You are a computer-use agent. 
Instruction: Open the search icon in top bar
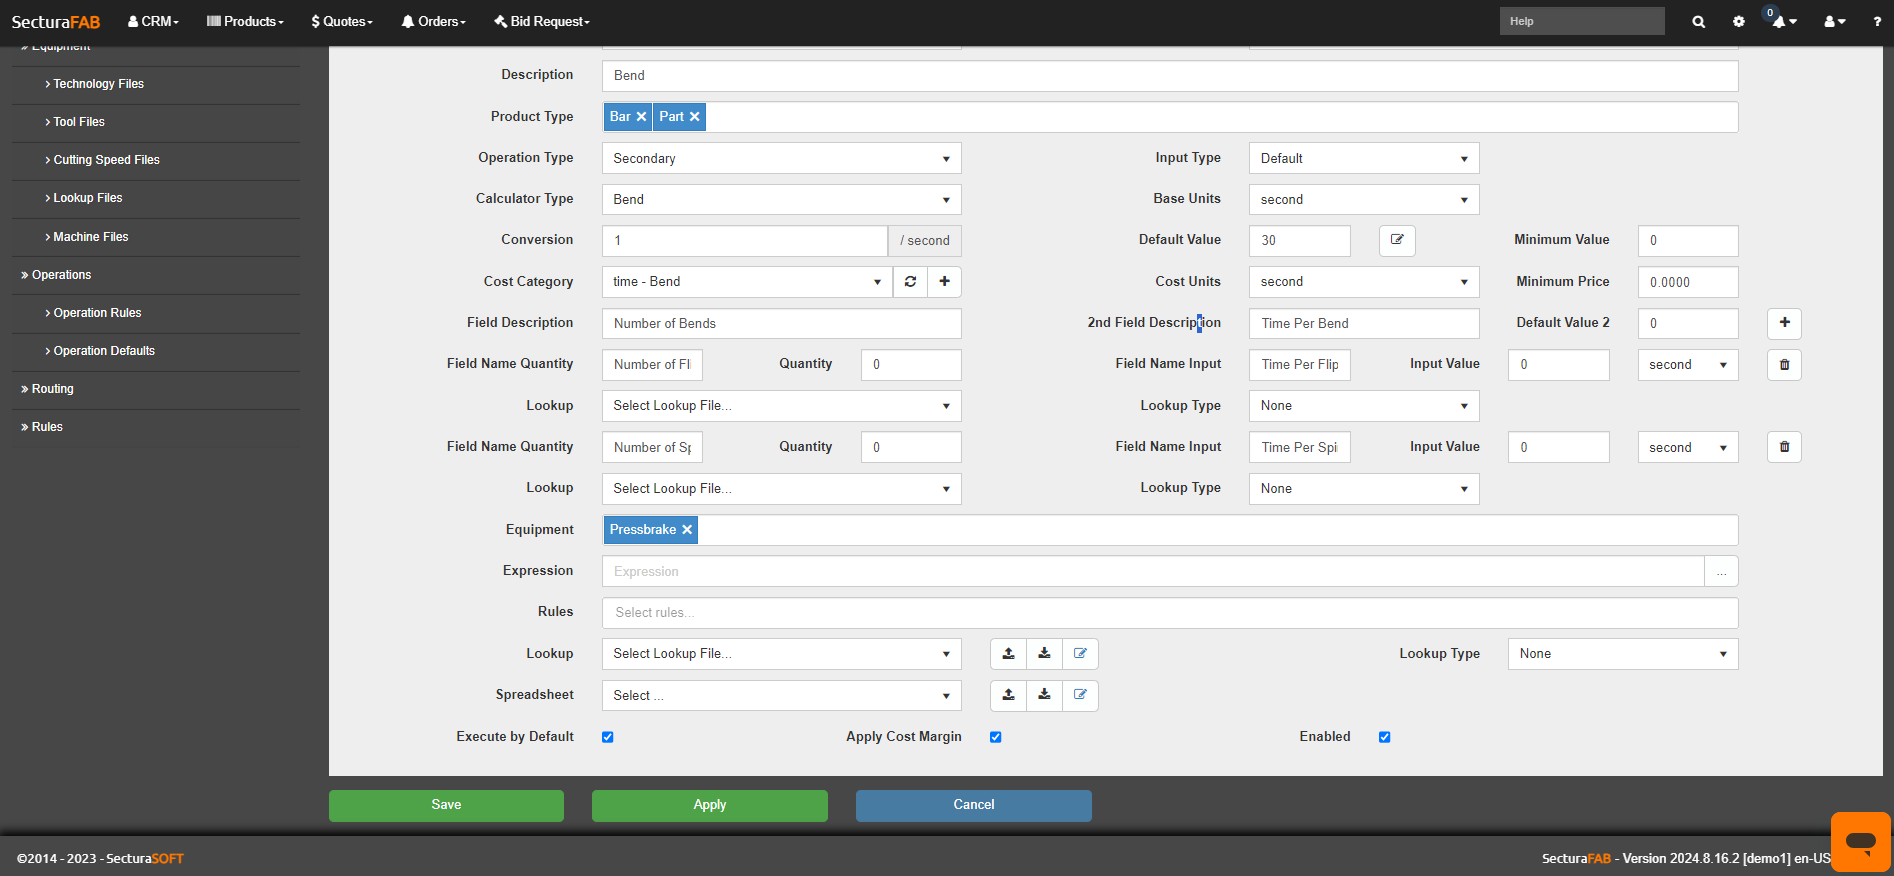(x=1698, y=21)
